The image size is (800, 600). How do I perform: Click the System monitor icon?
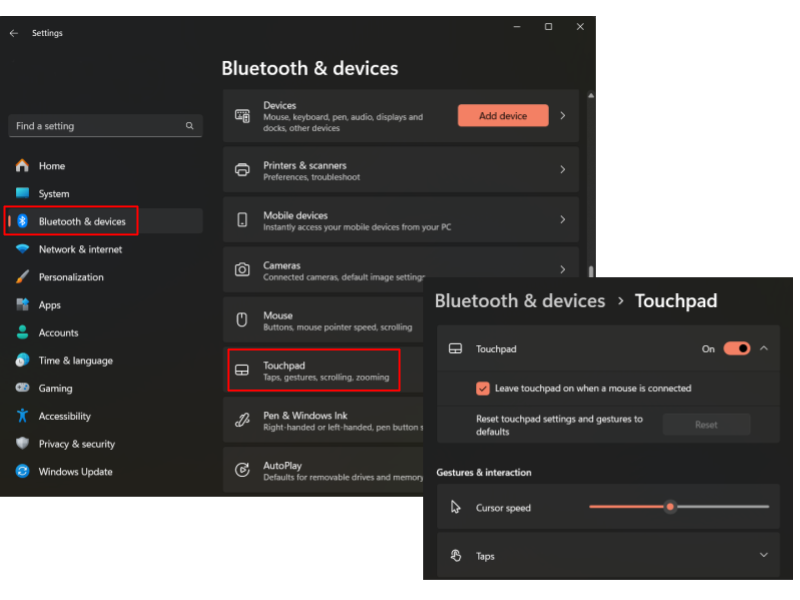click(x=22, y=193)
